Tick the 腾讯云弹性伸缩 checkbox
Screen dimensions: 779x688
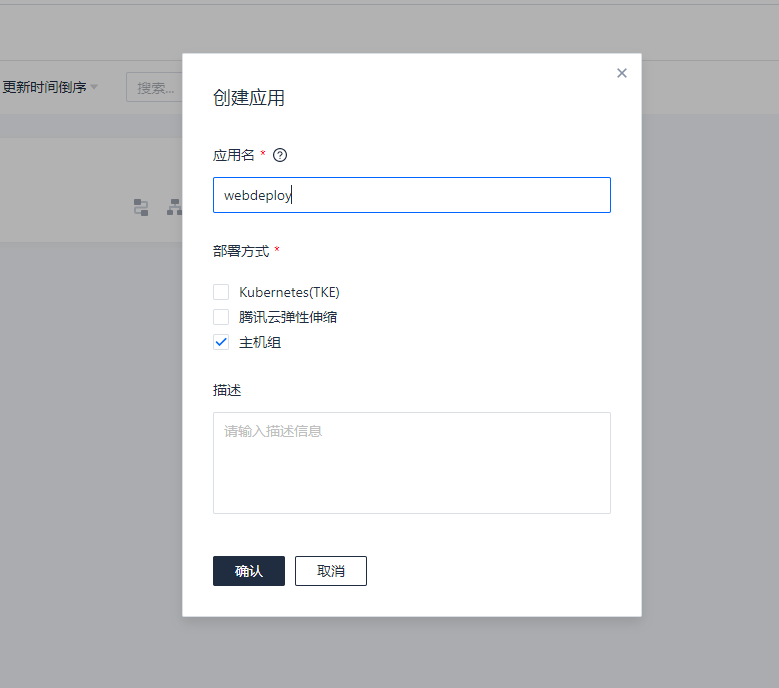pos(221,317)
